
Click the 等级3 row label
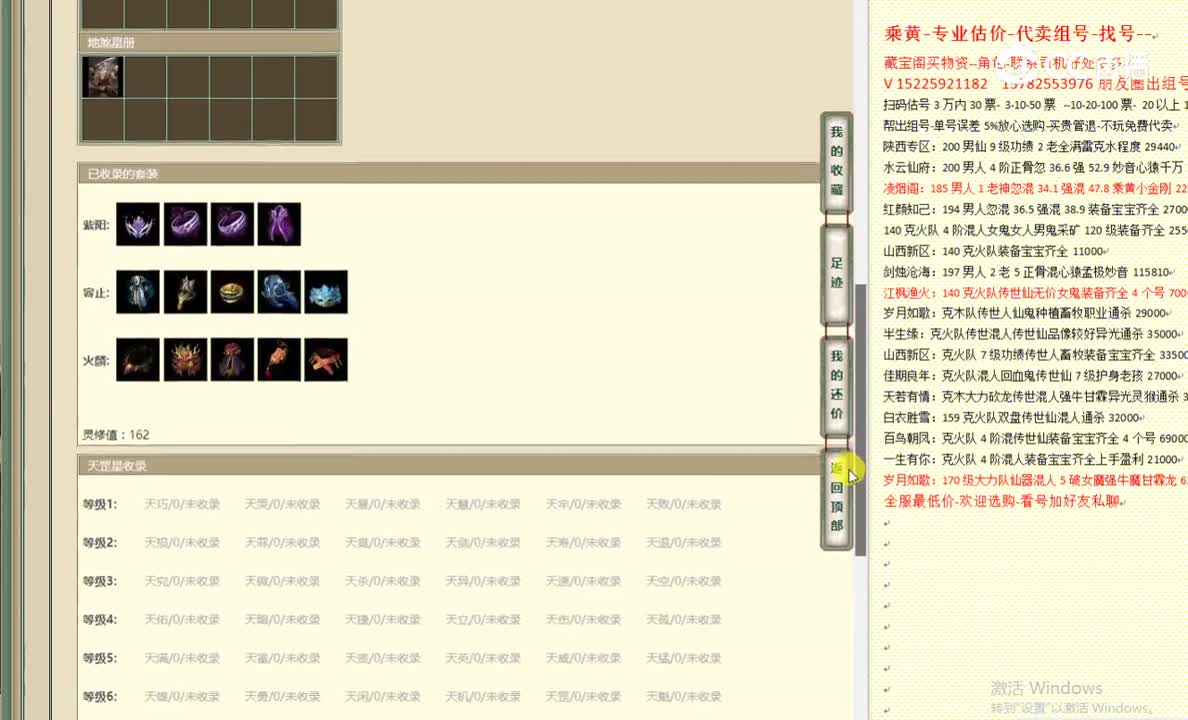[100, 581]
